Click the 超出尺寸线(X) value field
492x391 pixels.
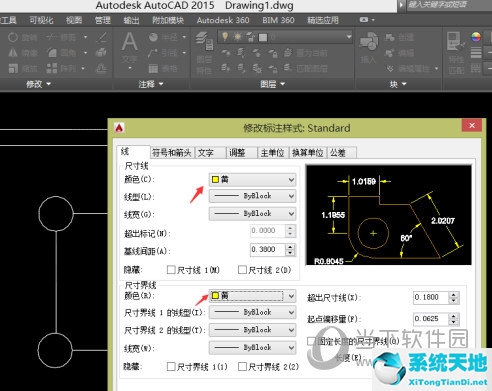point(431,297)
